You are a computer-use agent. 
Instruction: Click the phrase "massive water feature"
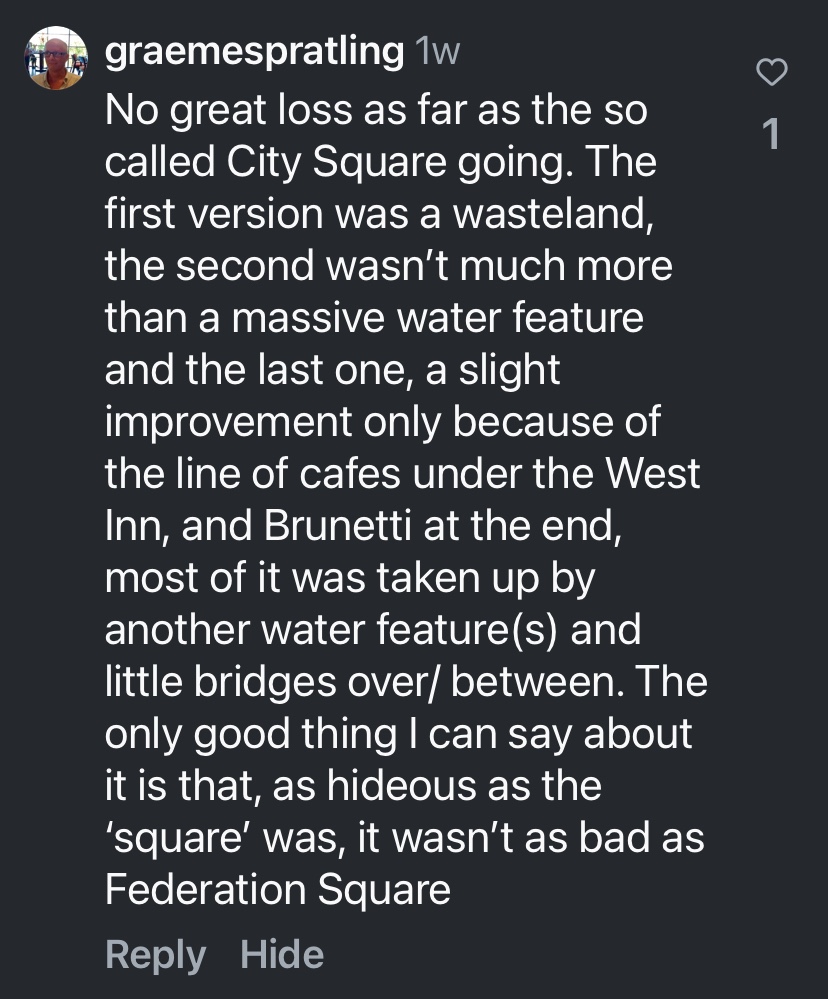tap(434, 318)
